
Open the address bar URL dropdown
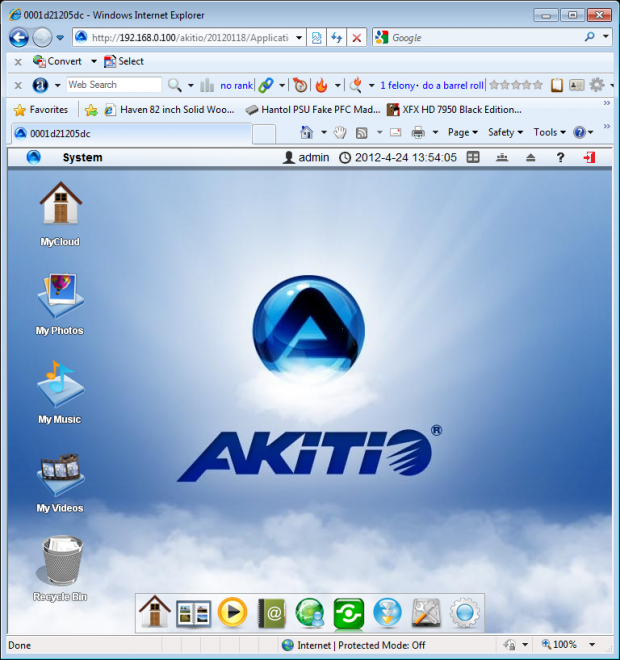click(299, 38)
